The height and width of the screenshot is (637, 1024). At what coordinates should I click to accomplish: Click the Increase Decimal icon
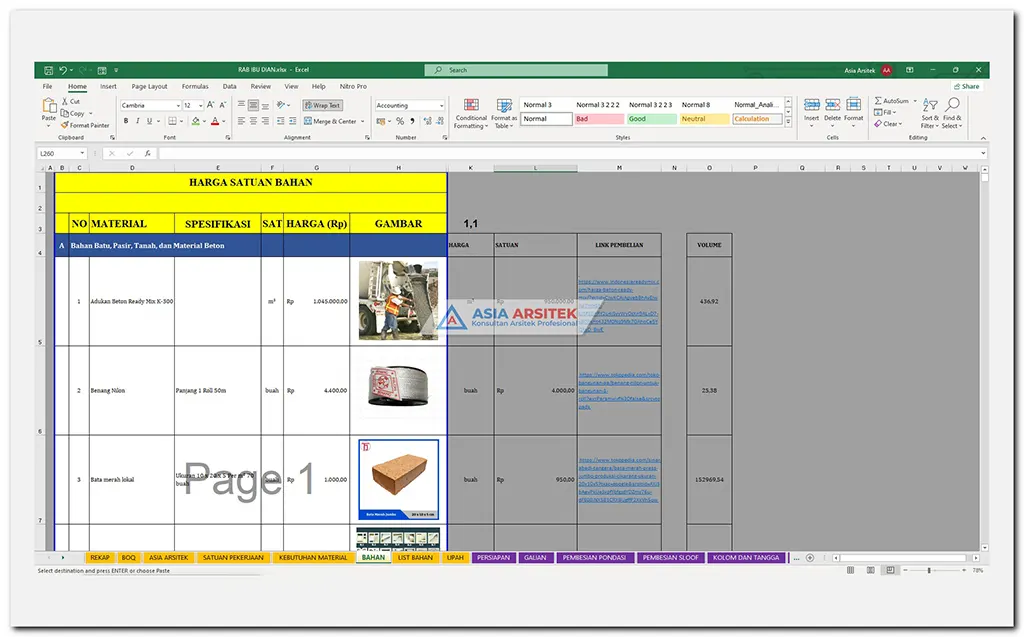click(x=428, y=122)
